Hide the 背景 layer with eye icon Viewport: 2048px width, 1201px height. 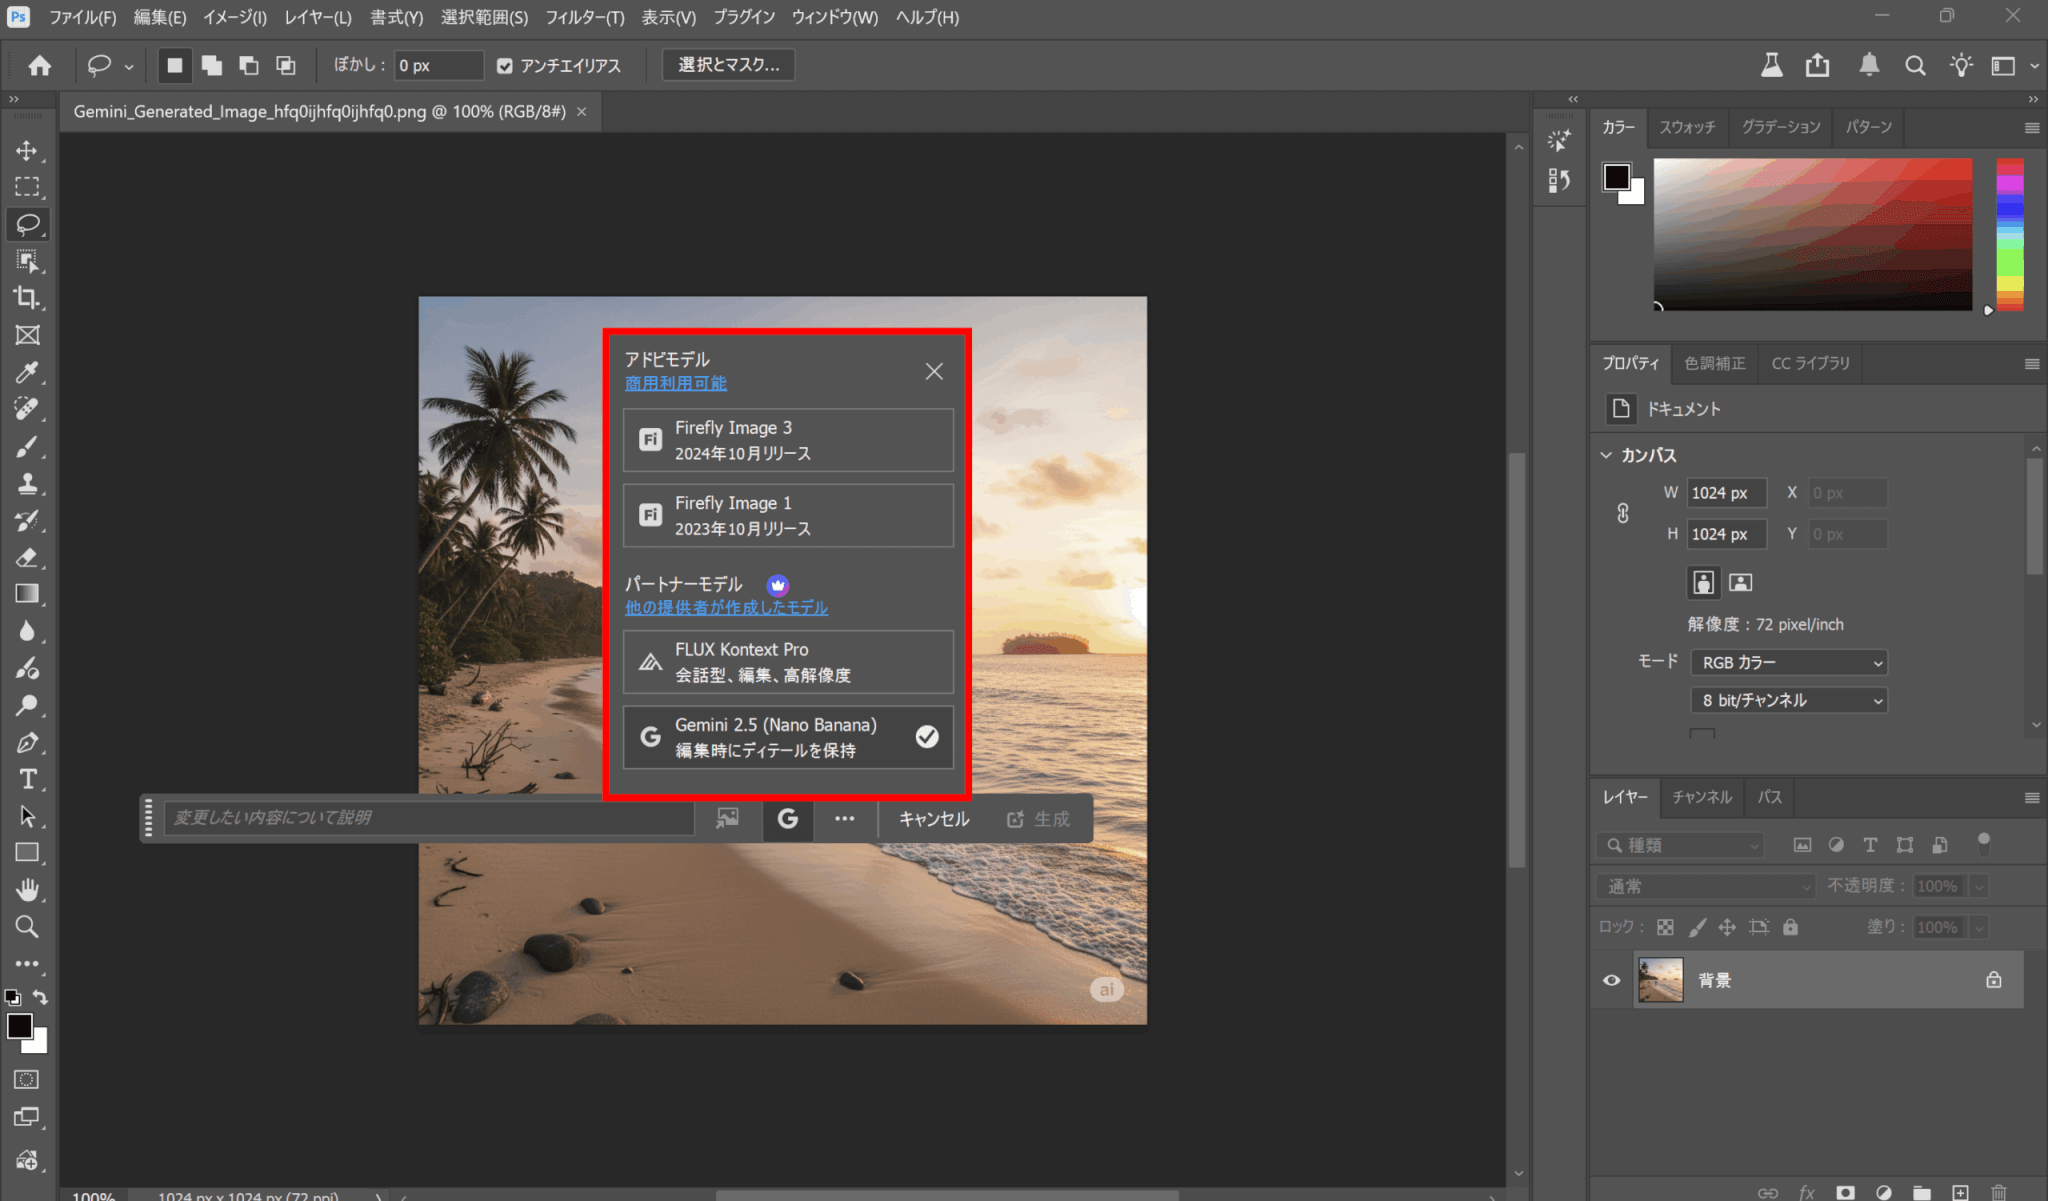(x=1611, y=980)
